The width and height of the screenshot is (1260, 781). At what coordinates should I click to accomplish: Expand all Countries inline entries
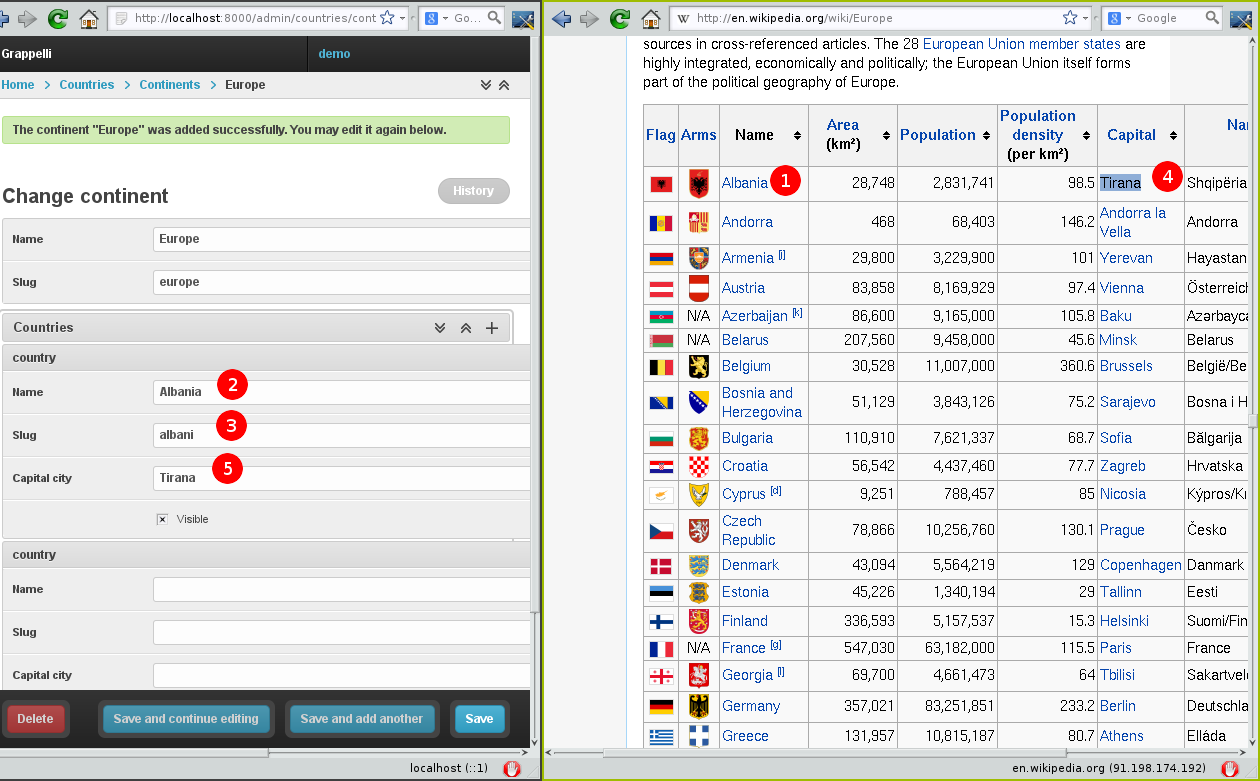(440, 327)
